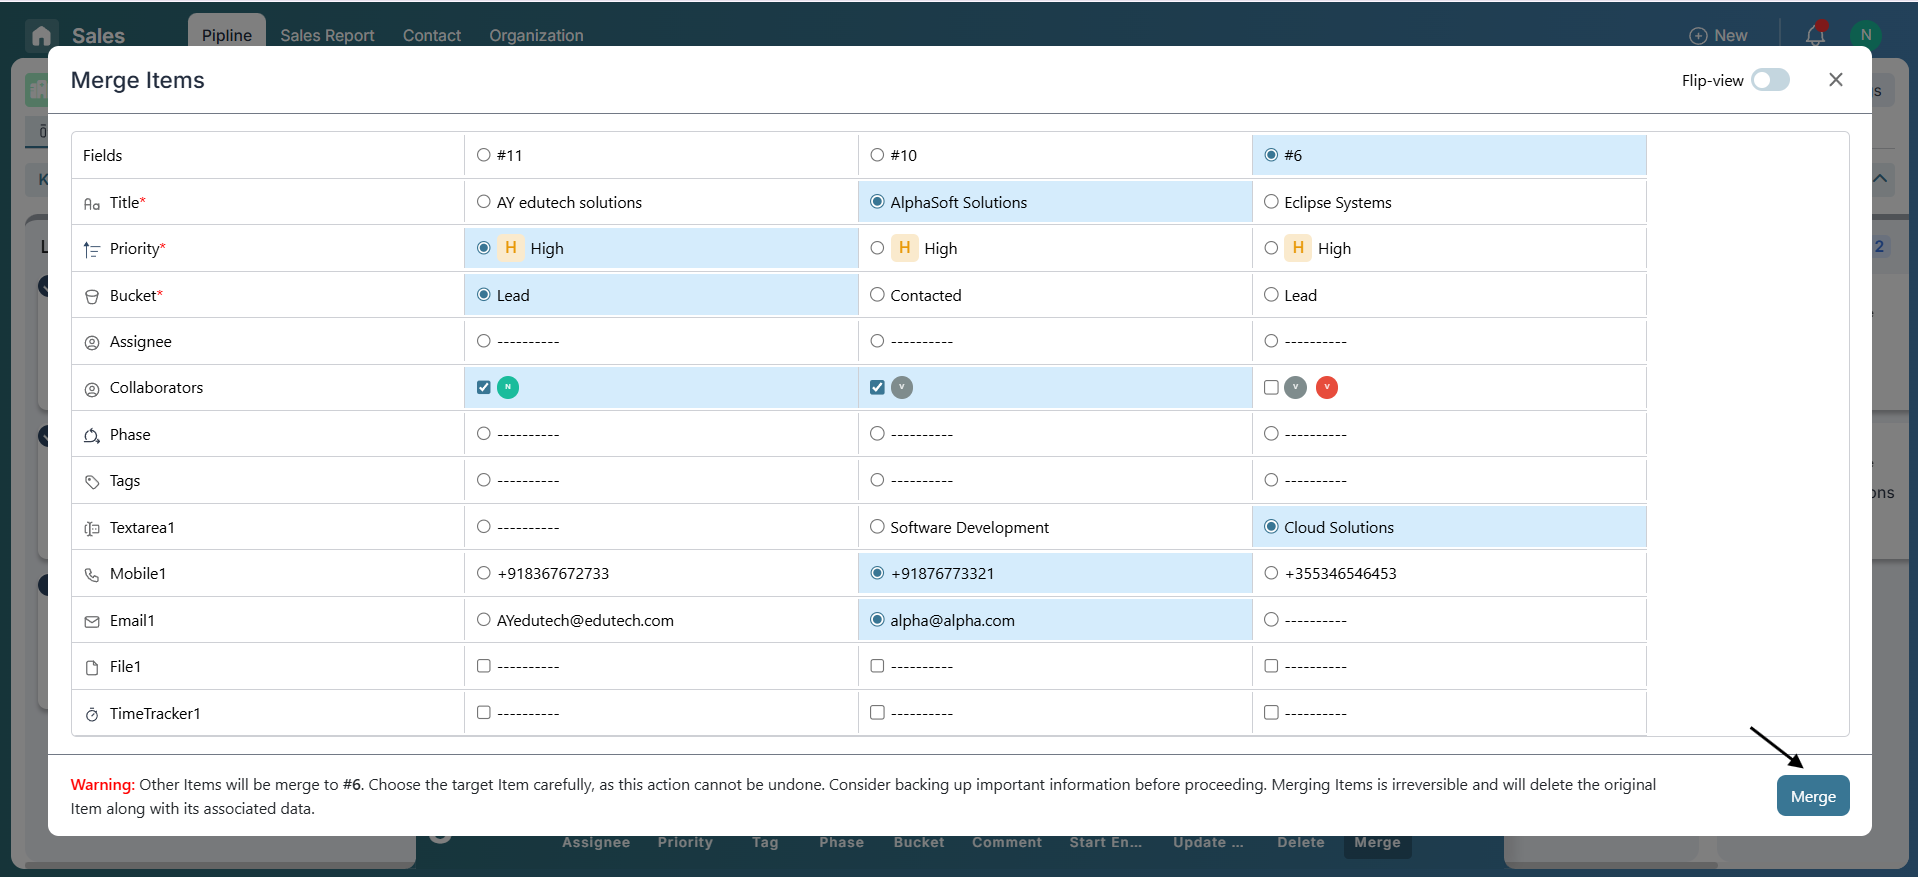
Task: Collapse the panel chevron behind dialog
Action: pos(1881,179)
